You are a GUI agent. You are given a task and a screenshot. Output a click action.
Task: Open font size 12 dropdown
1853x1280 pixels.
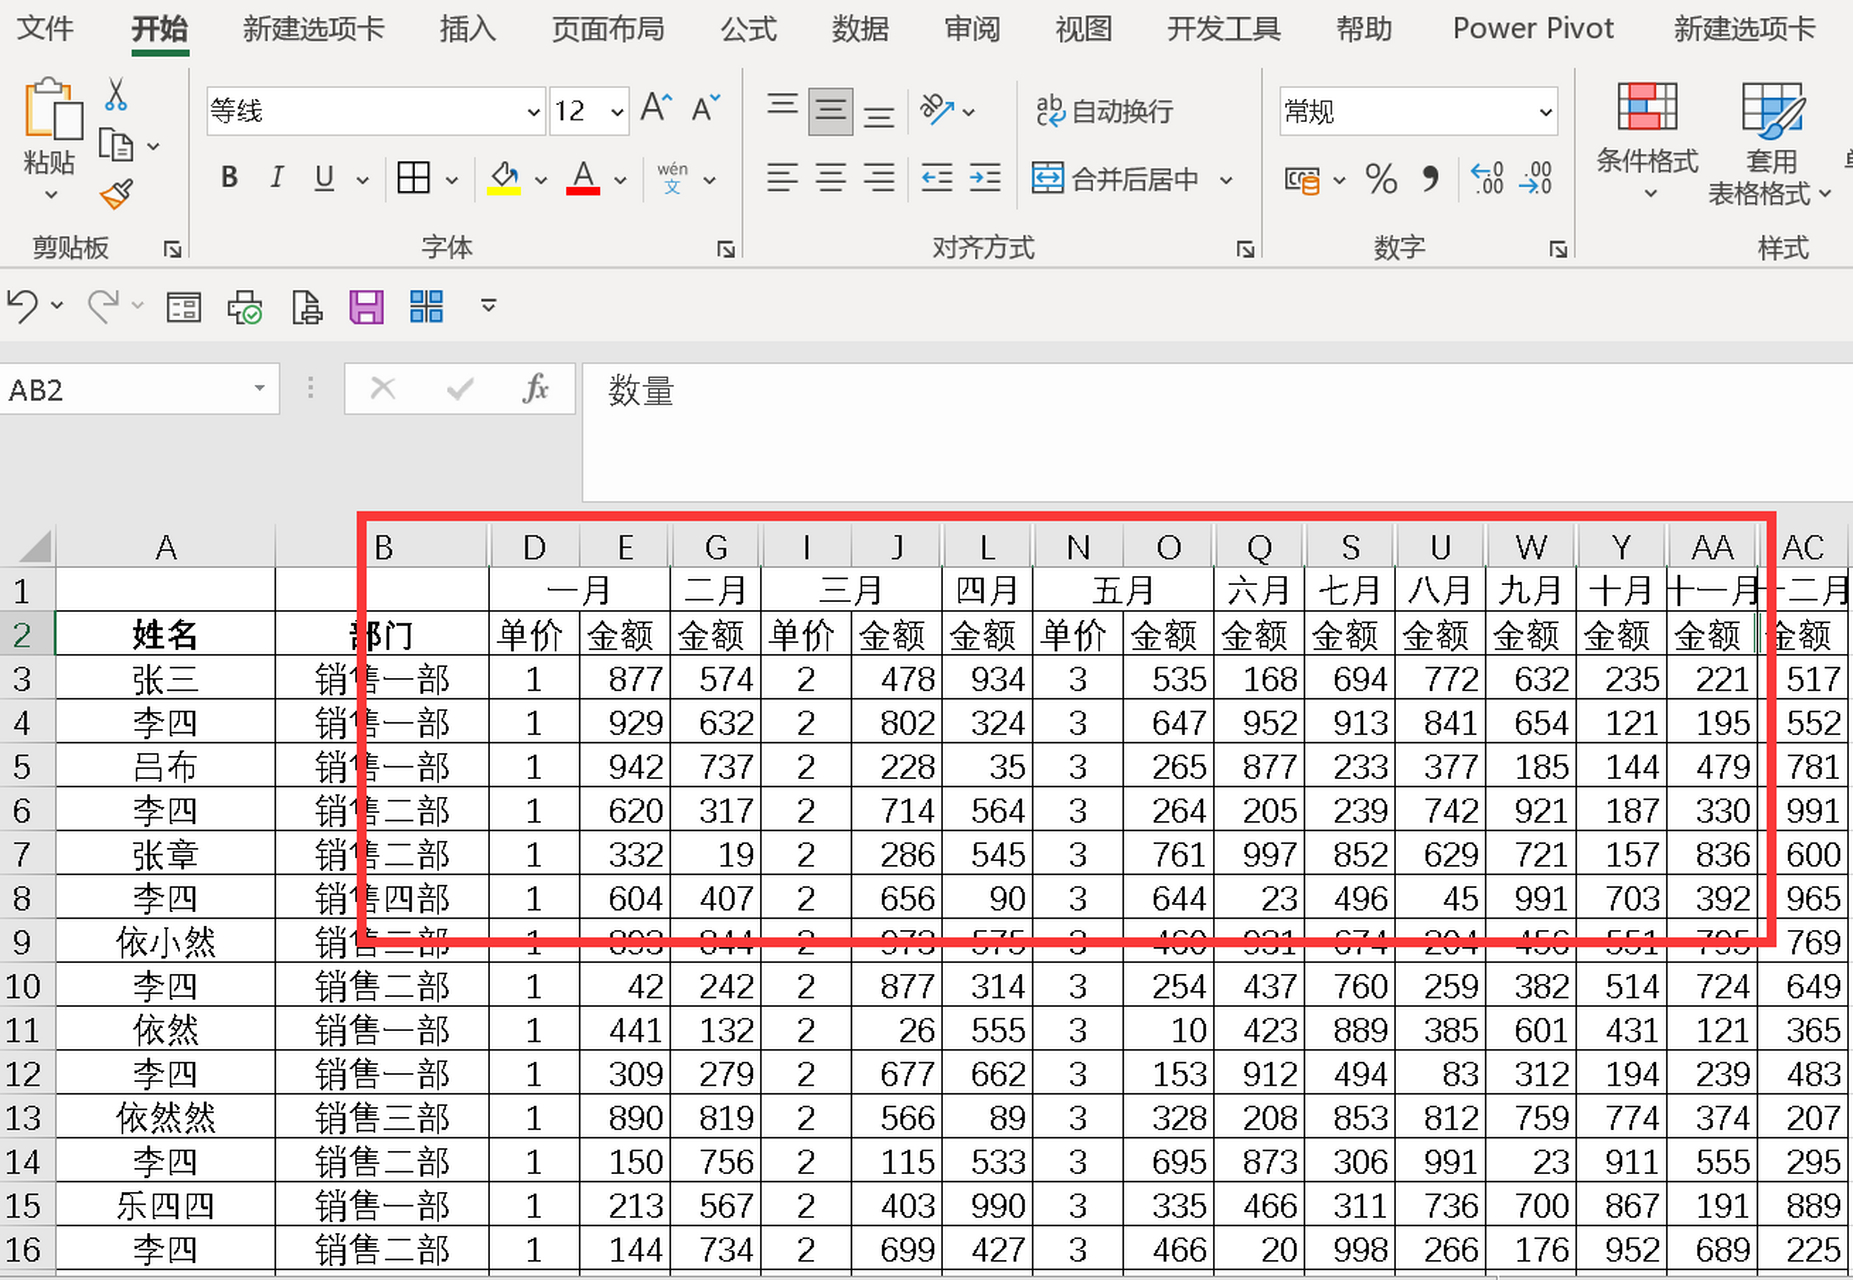click(618, 112)
